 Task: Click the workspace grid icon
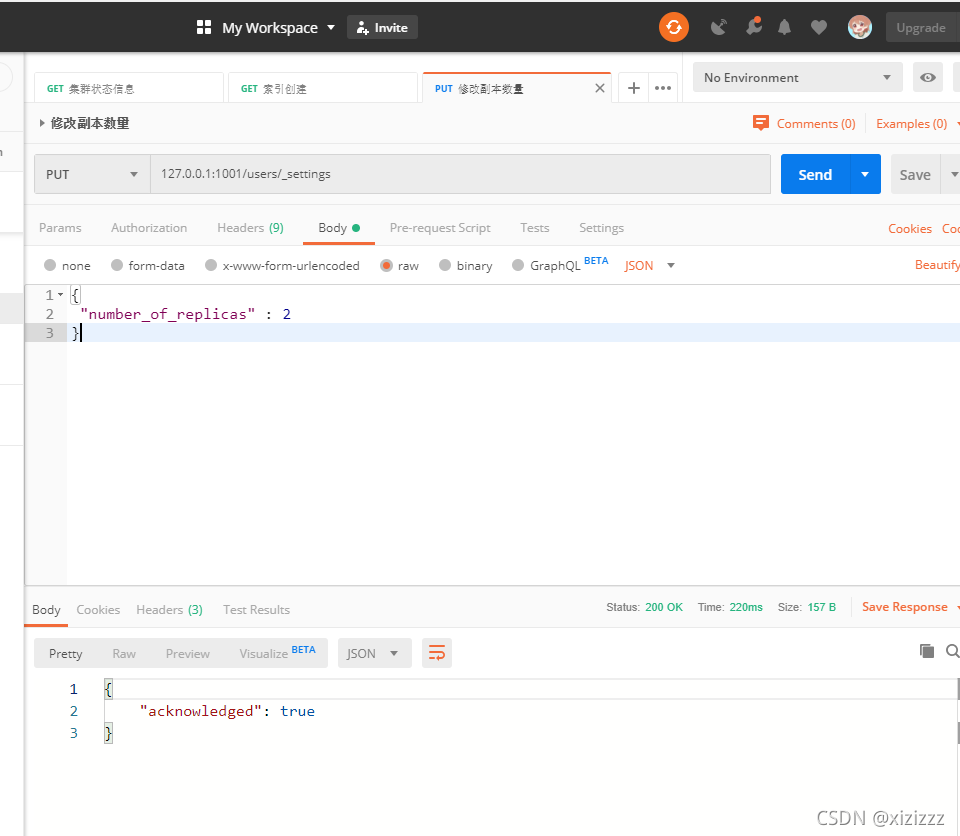[203, 27]
